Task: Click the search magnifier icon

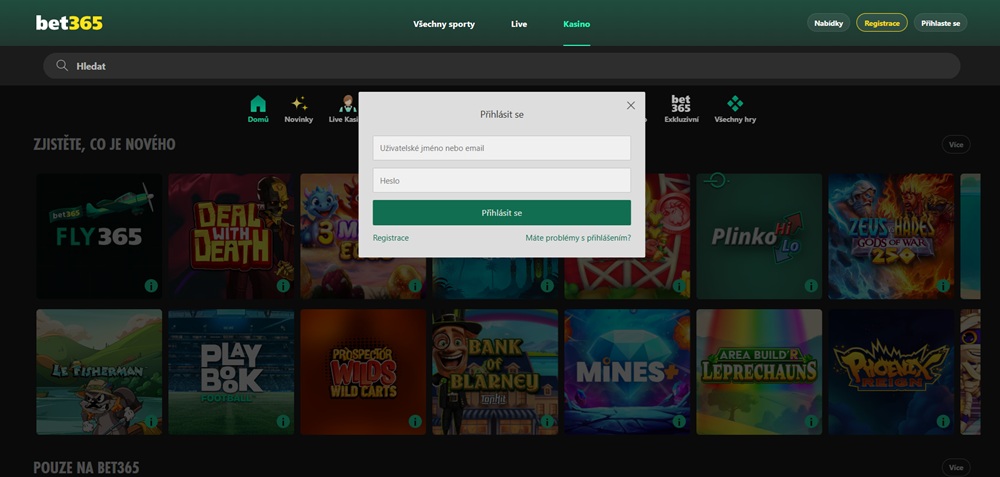Action: (x=62, y=66)
